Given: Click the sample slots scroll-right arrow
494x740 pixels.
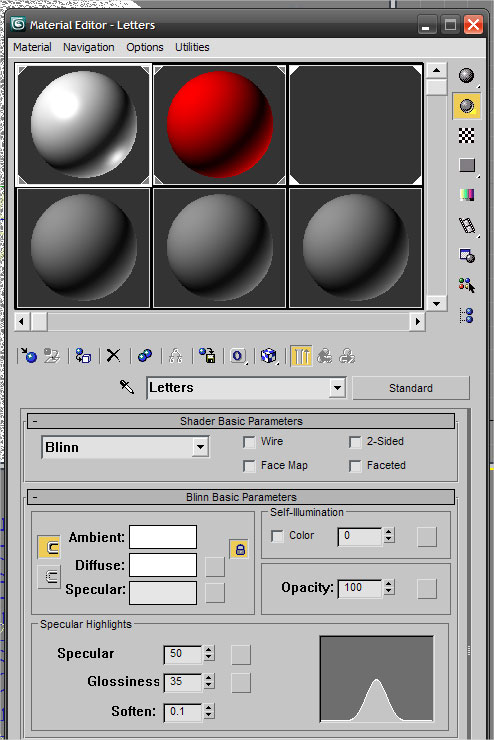Looking at the screenshot, I should (x=418, y=322).
